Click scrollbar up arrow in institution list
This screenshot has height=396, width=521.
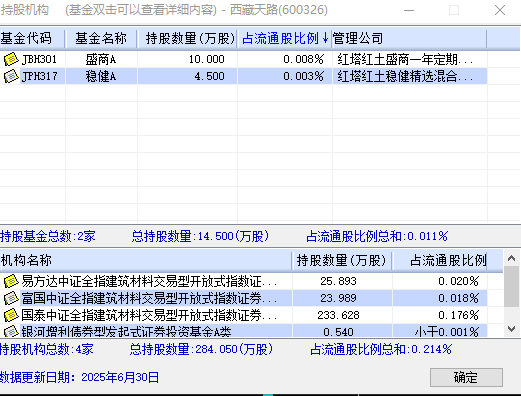[512, 258]
